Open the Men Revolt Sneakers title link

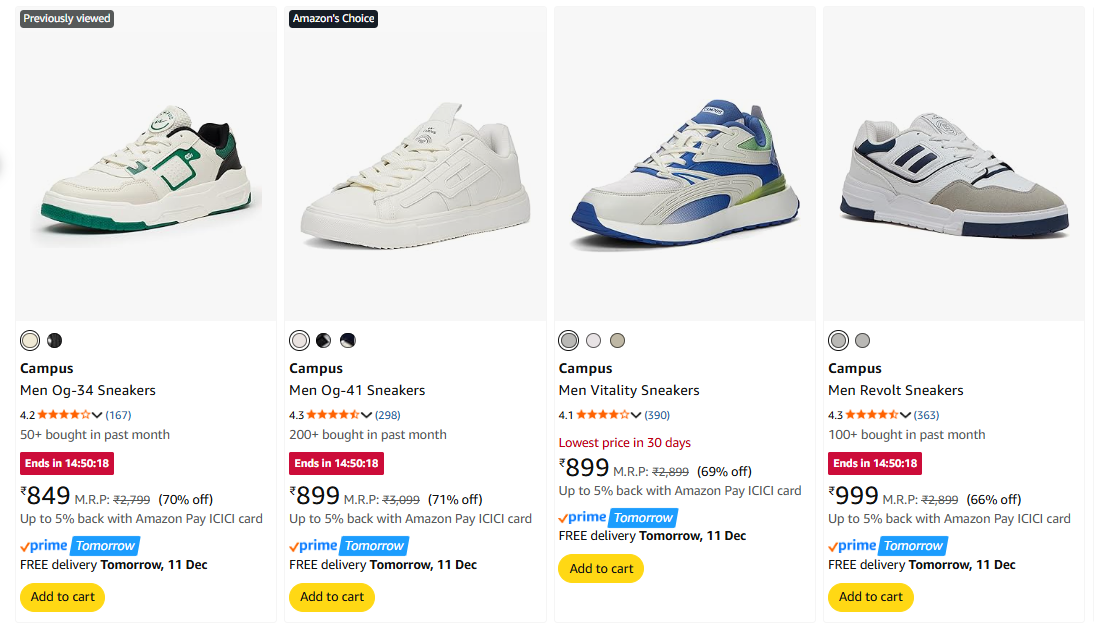click(x=895, y=390)
